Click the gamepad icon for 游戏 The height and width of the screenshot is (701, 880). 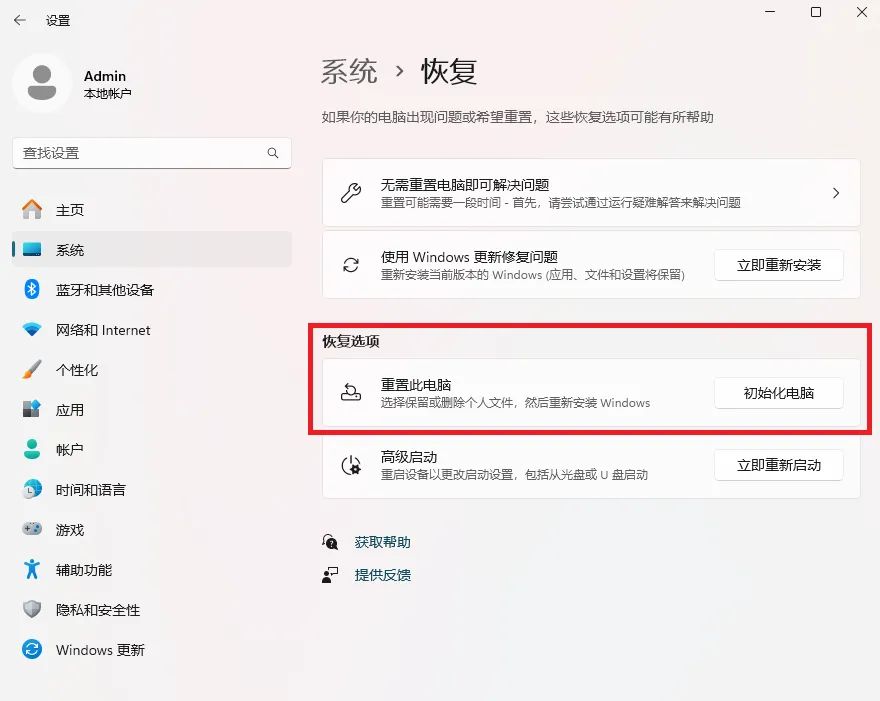point(32,529)
